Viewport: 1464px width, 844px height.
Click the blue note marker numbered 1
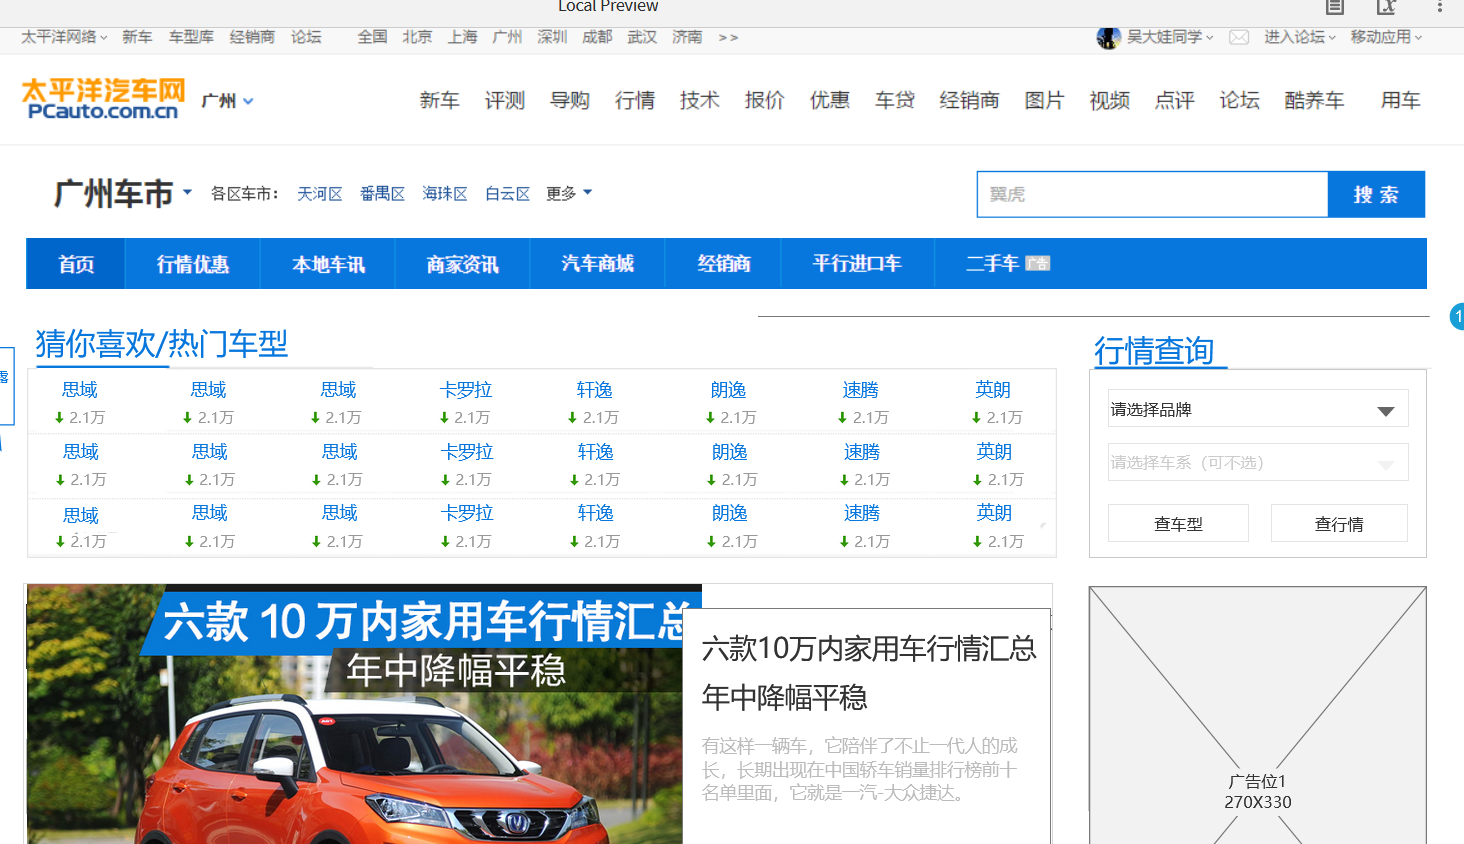coord(1457,317)
